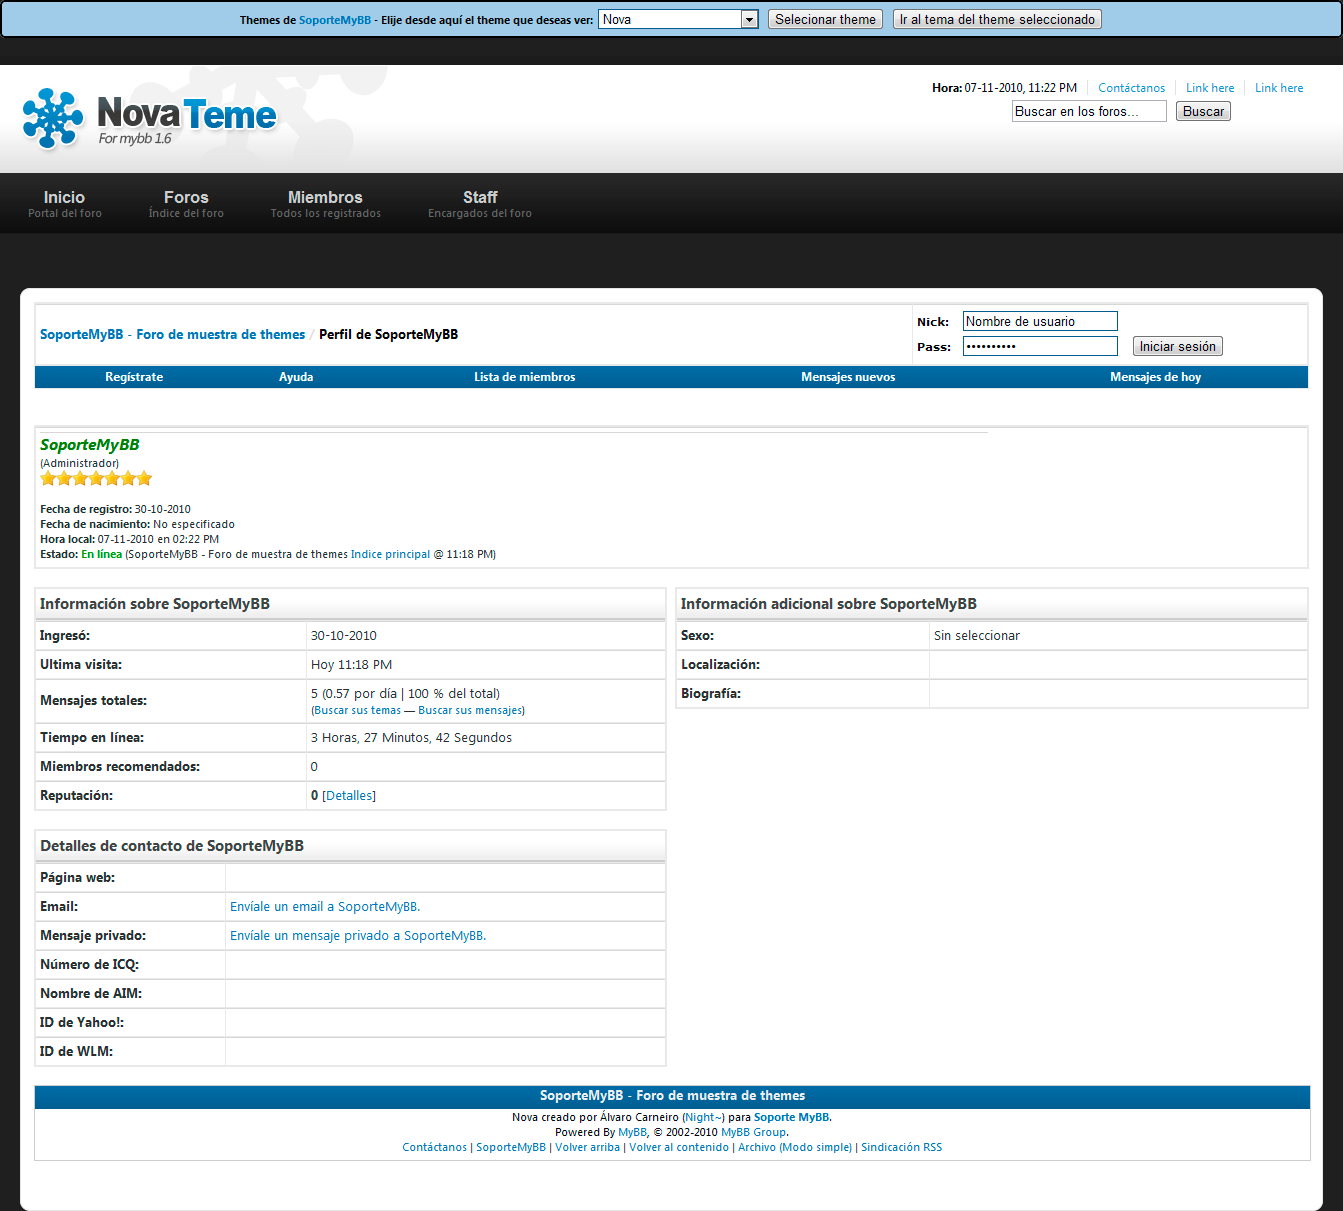Click the Sindicación RSS footer link
Screen dimensions: 1343x1211
(901, 1148)
